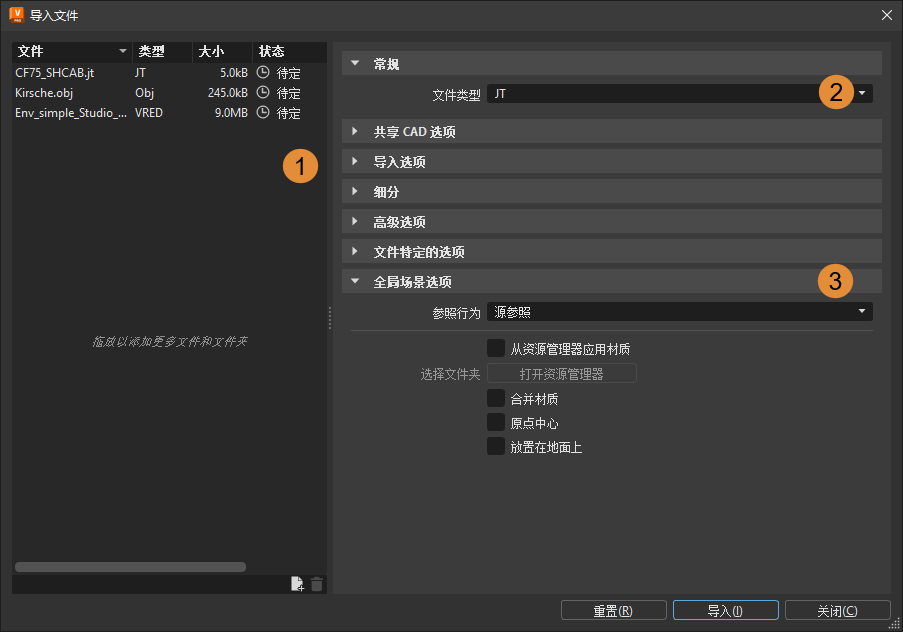Click the add files icon below the file list
The width and height of the screenshot is (903, 632).
click(297, 583)
